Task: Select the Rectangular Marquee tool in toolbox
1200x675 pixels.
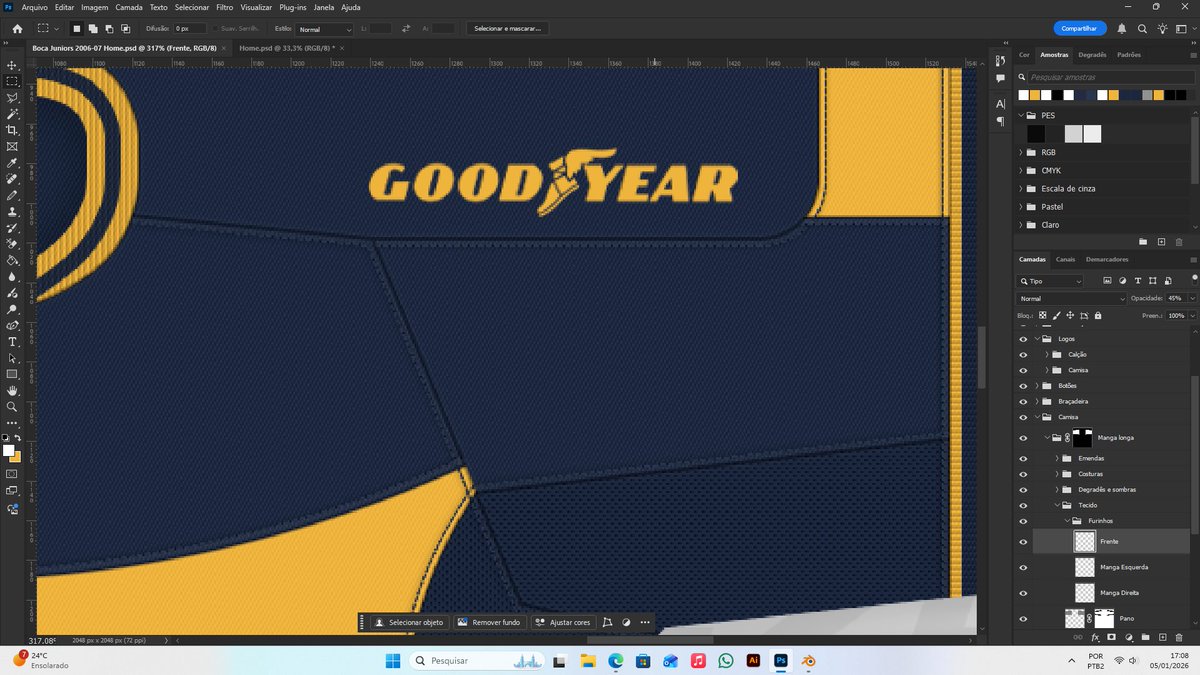Action: coord(12,81)
